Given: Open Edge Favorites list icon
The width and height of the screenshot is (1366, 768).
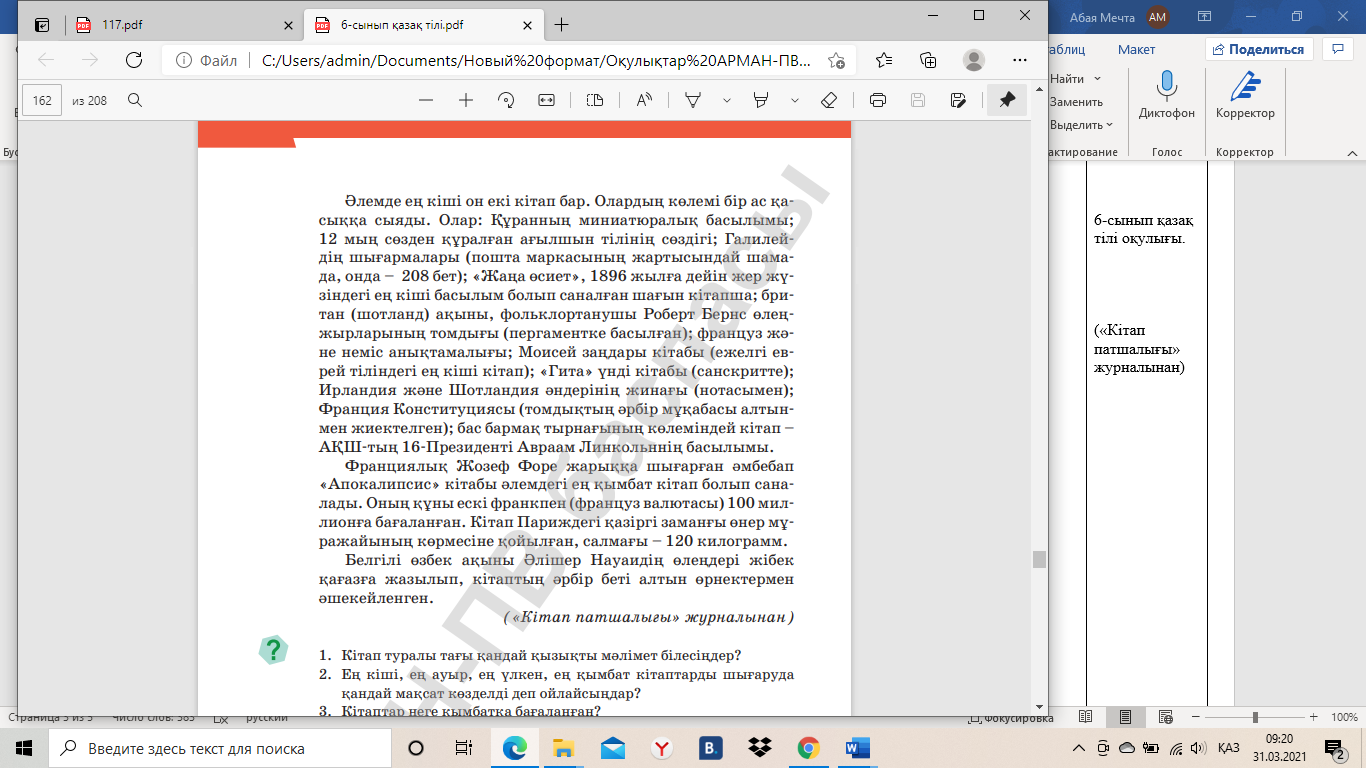Looking at the screenshot, I should pos(884,60).
